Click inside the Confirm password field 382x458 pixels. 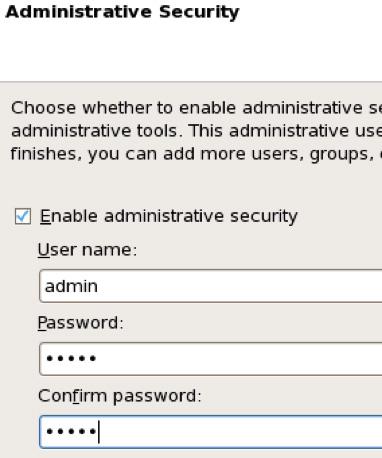211,431
